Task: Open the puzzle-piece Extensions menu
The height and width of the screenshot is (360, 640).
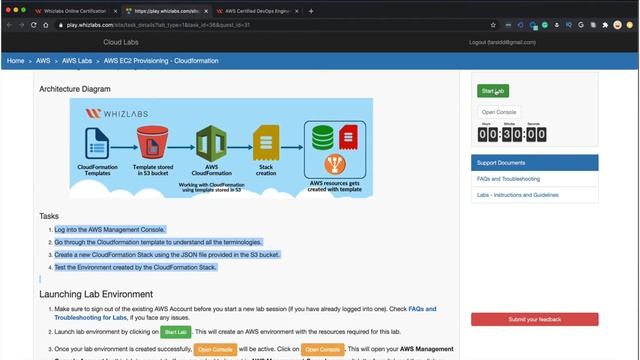Action: coord(605,25)
